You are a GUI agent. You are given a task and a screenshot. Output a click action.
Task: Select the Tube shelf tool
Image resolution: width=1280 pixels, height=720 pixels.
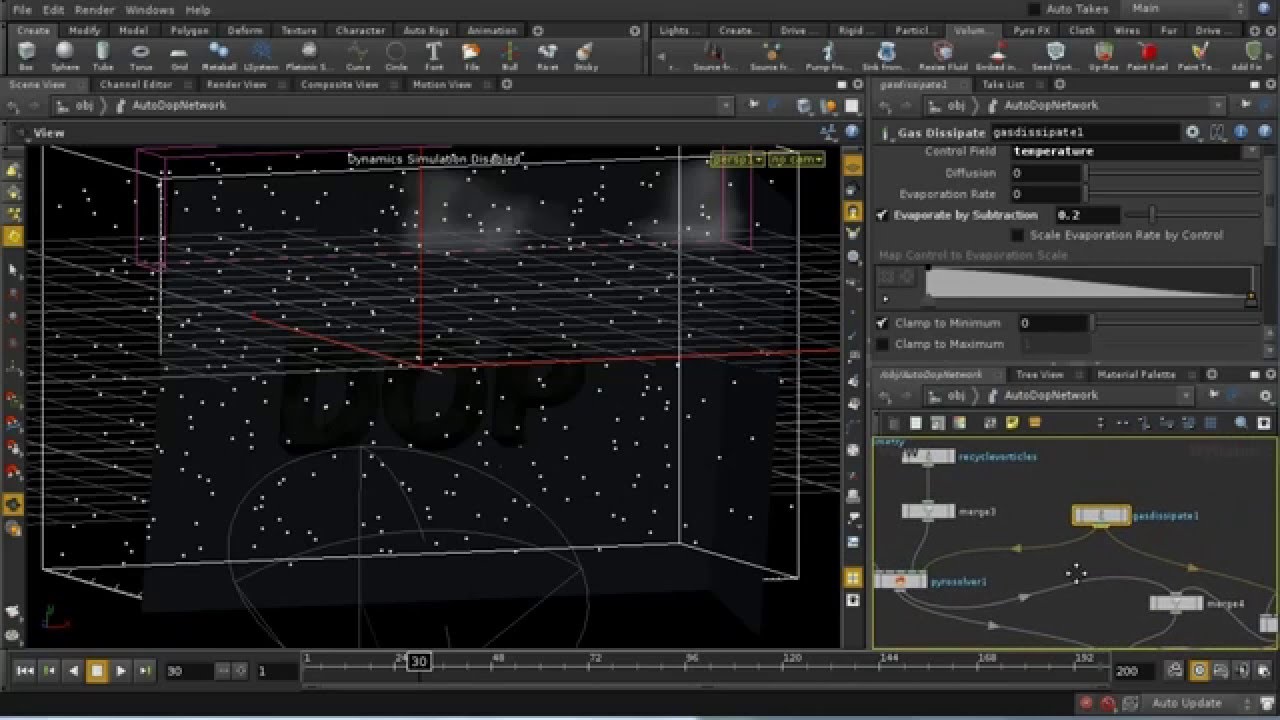tap(103, 55)
